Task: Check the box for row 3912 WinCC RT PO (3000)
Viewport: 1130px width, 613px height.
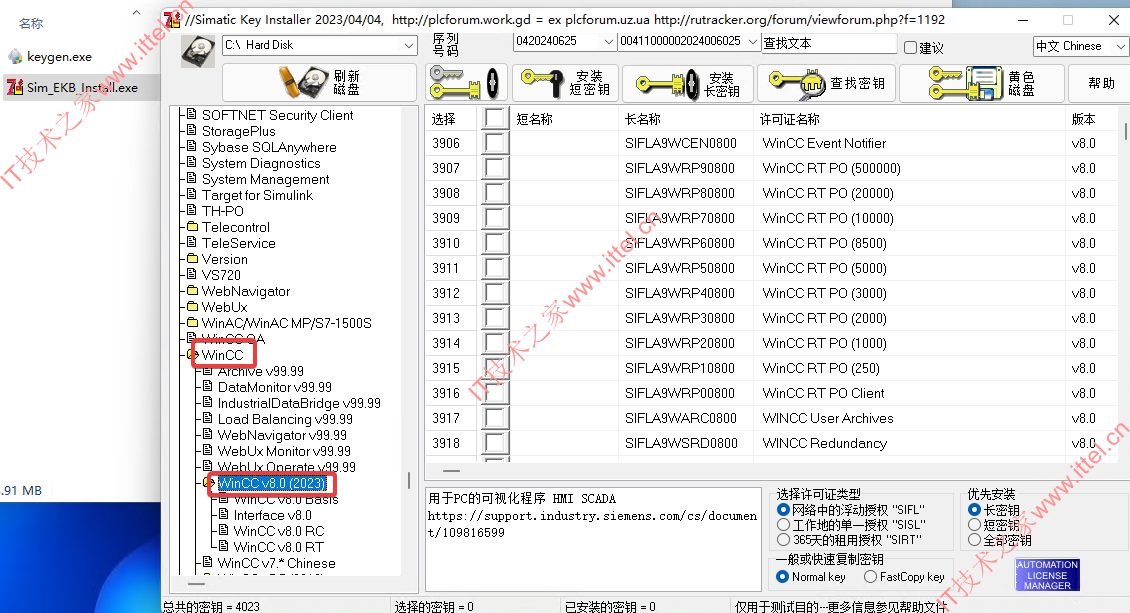Action: (496, 292)
